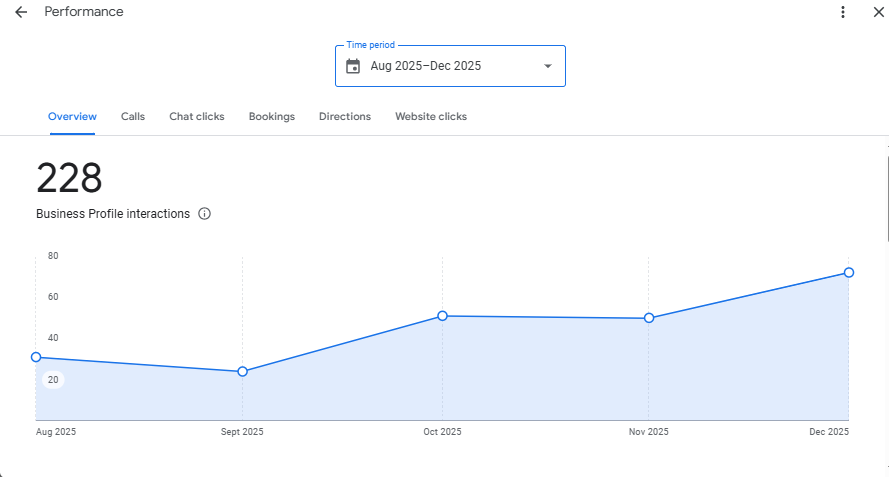
Task: Click the Dec 2025 axis label
Action: tap(829, 432)
